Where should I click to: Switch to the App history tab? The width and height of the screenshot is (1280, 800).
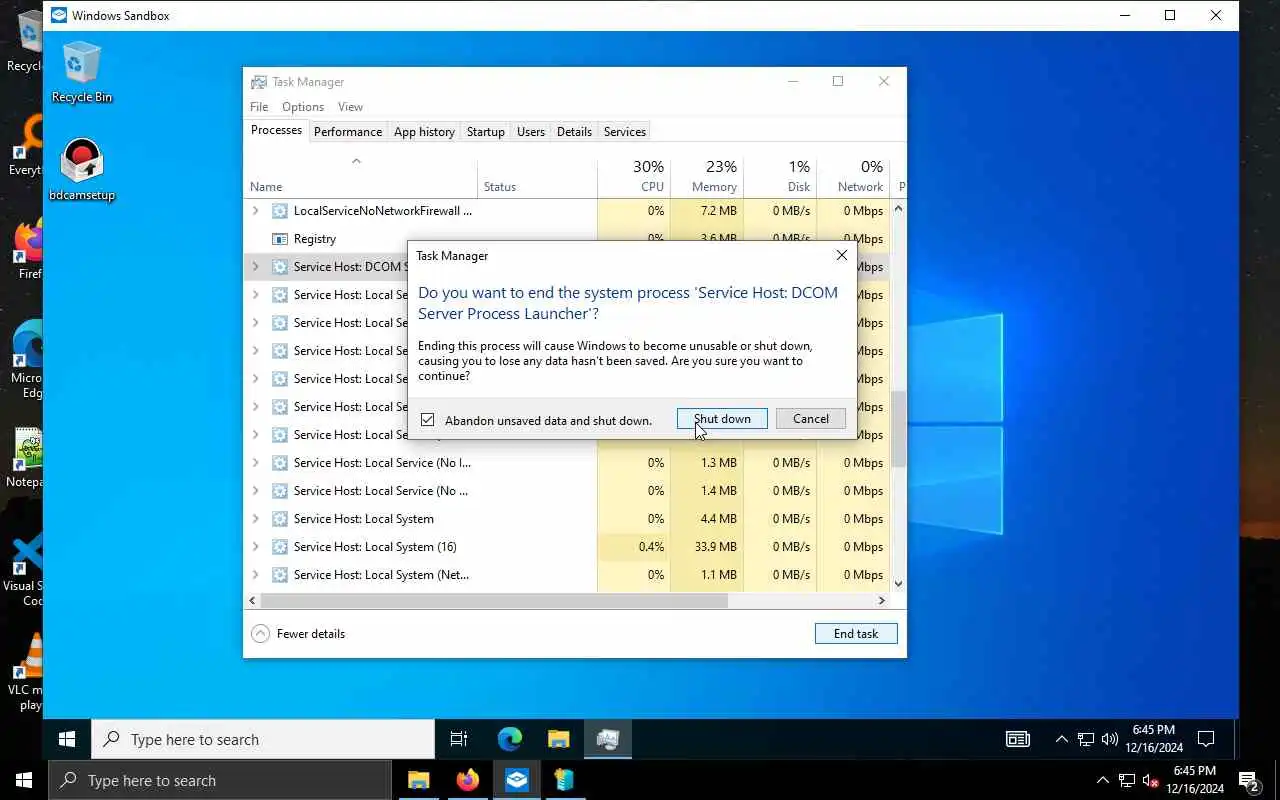coord(424,131)
